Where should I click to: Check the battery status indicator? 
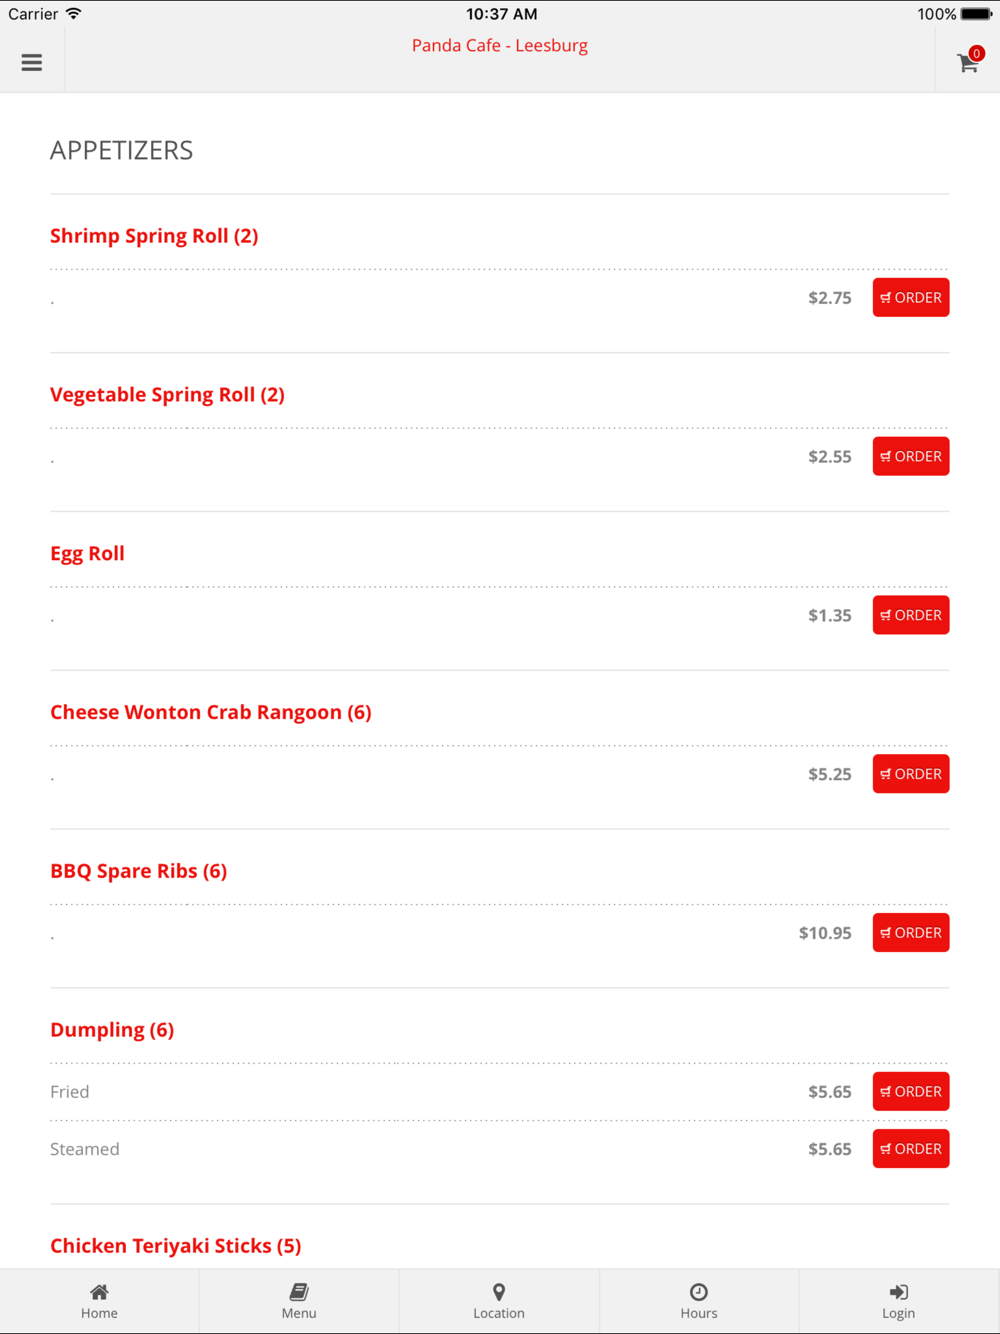[x=976, y=14]
